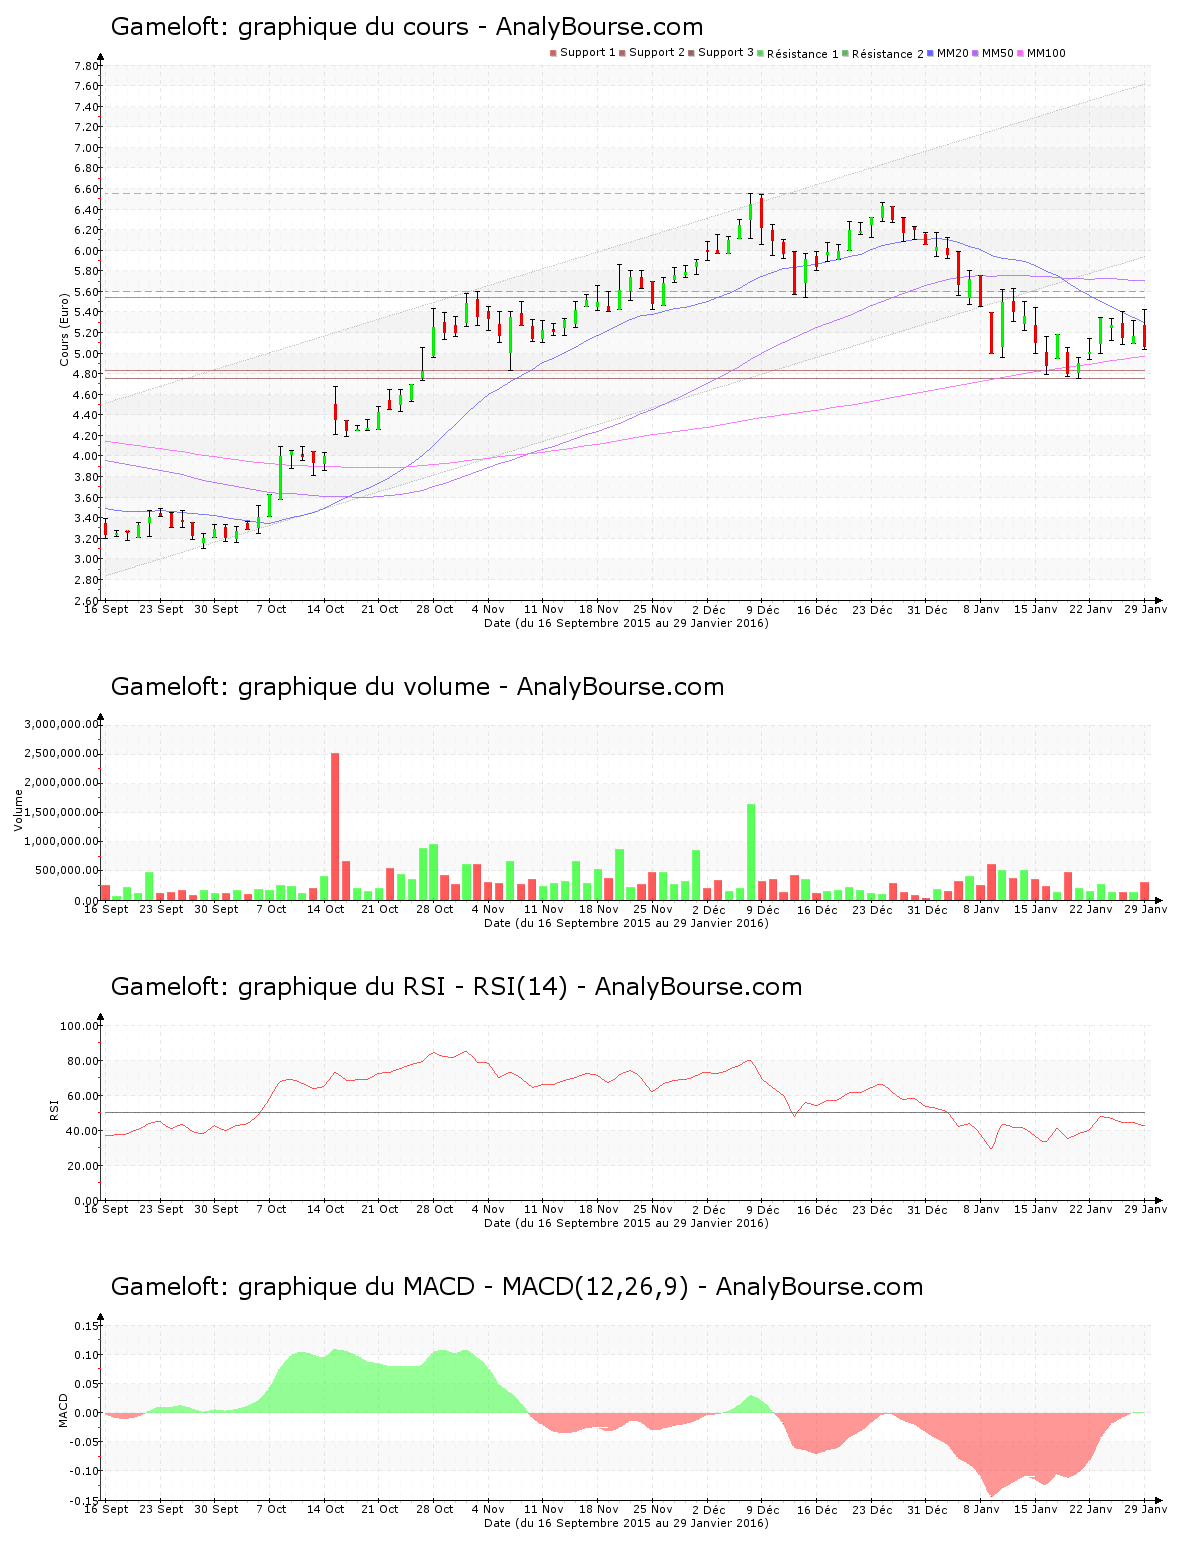The width and height of the screenshot is (1200, 1550).
Task: Click the 'Gameloft: graphique du cours' title
Action: point(290,27)
